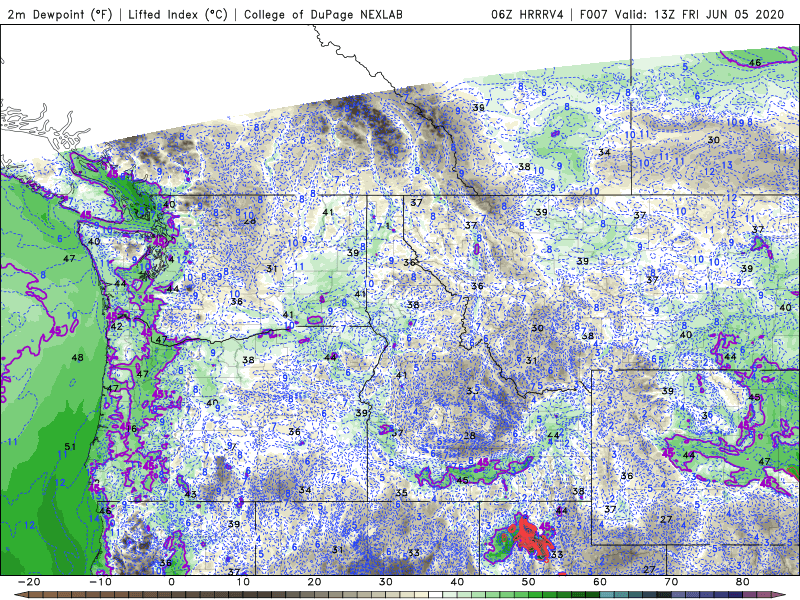
Task: Click the '42' dewpoint value on the coast
Action: coord(116,327)
